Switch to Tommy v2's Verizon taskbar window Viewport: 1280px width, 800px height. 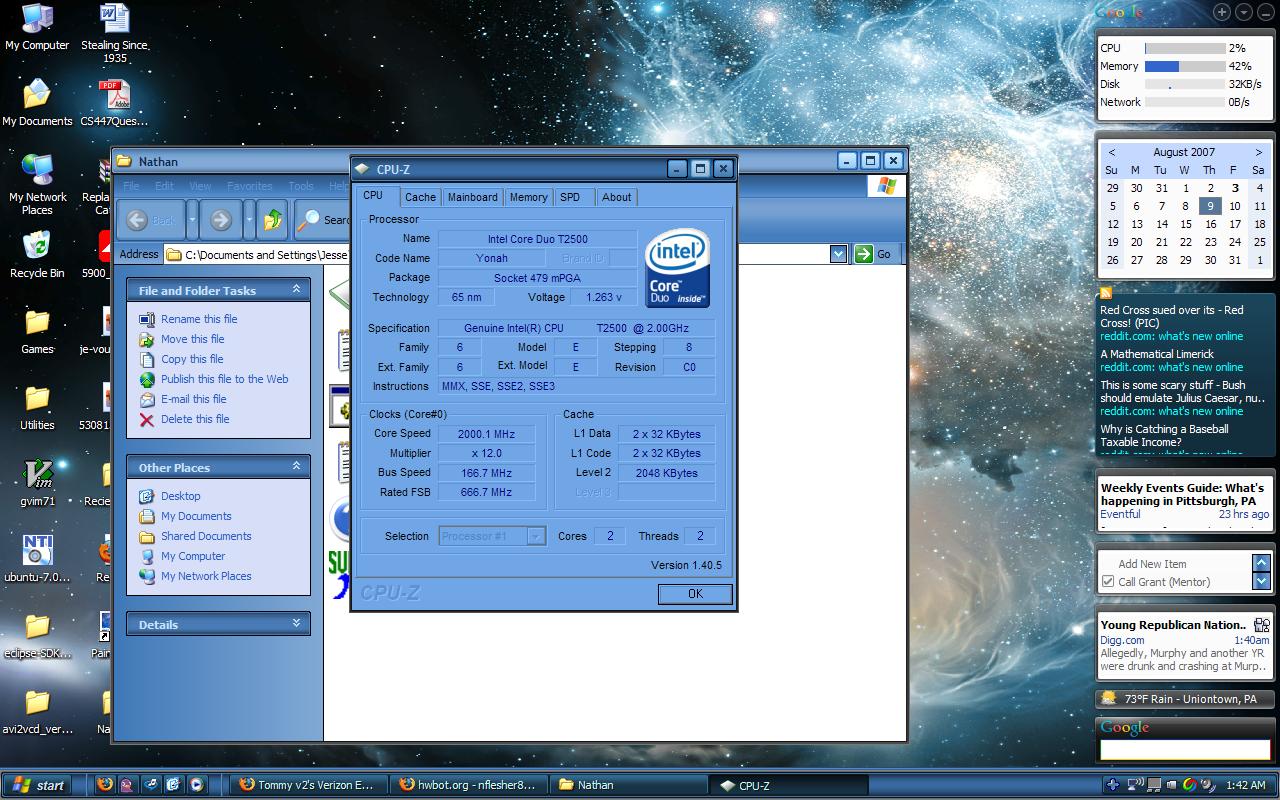[x=311, y=785]
